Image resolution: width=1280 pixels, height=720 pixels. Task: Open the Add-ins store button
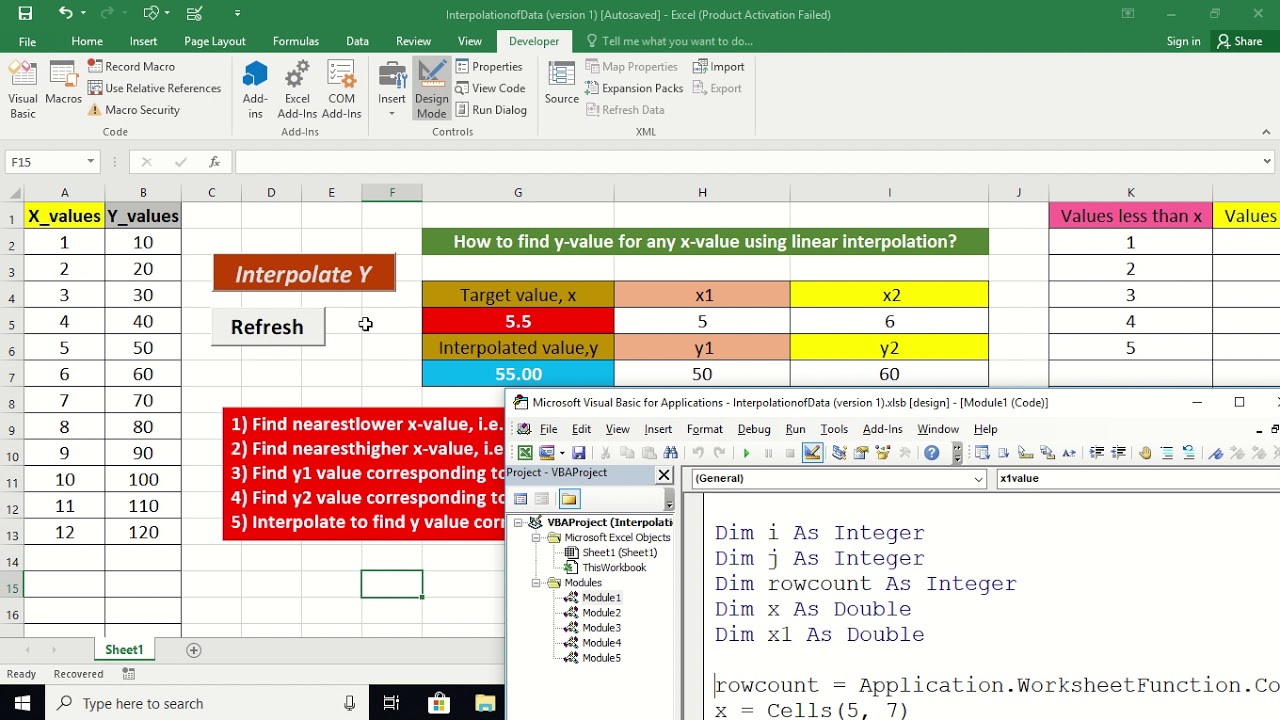point(255,88)
